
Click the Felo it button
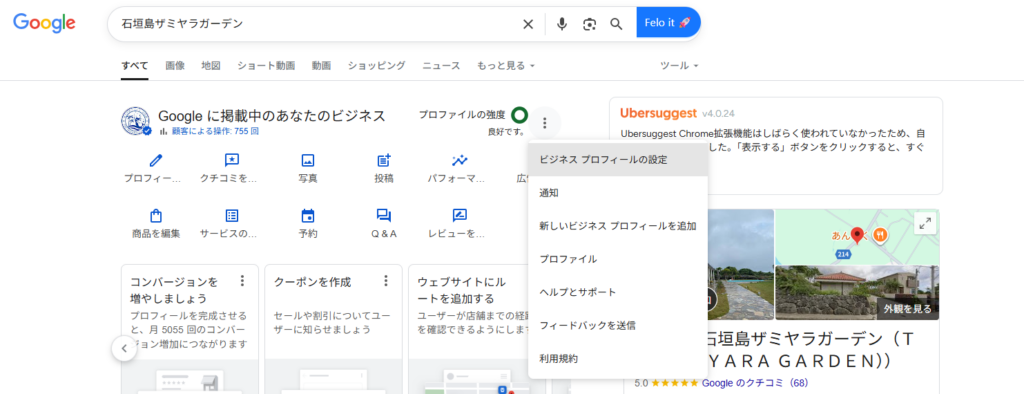[x=668, y=23]
